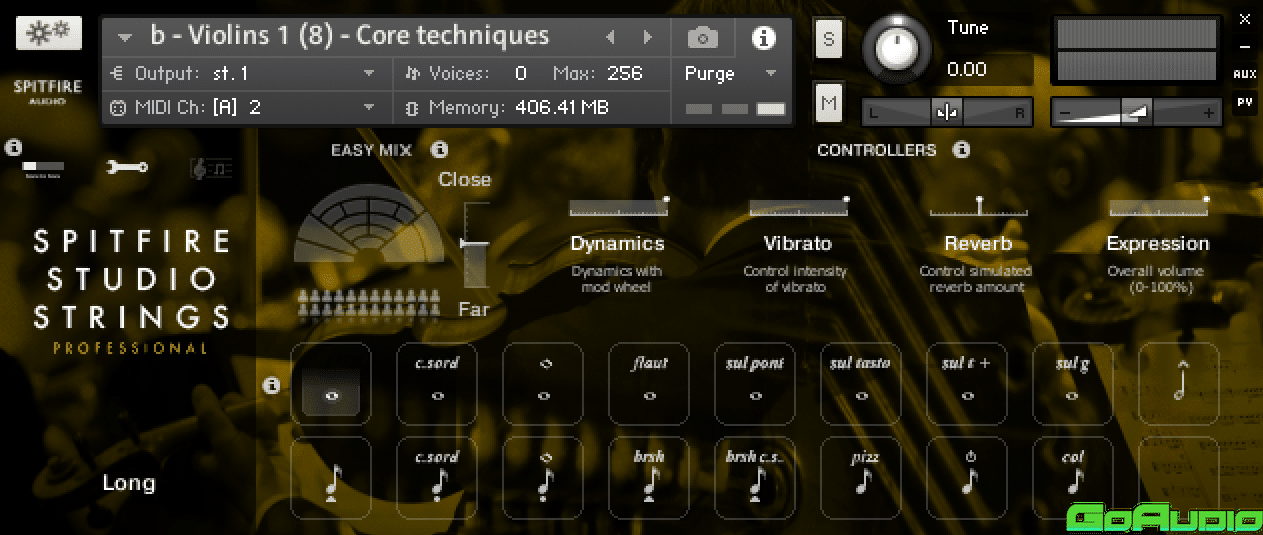
Task: Toggle the AUX sends panel
Action: point(1245,74)
